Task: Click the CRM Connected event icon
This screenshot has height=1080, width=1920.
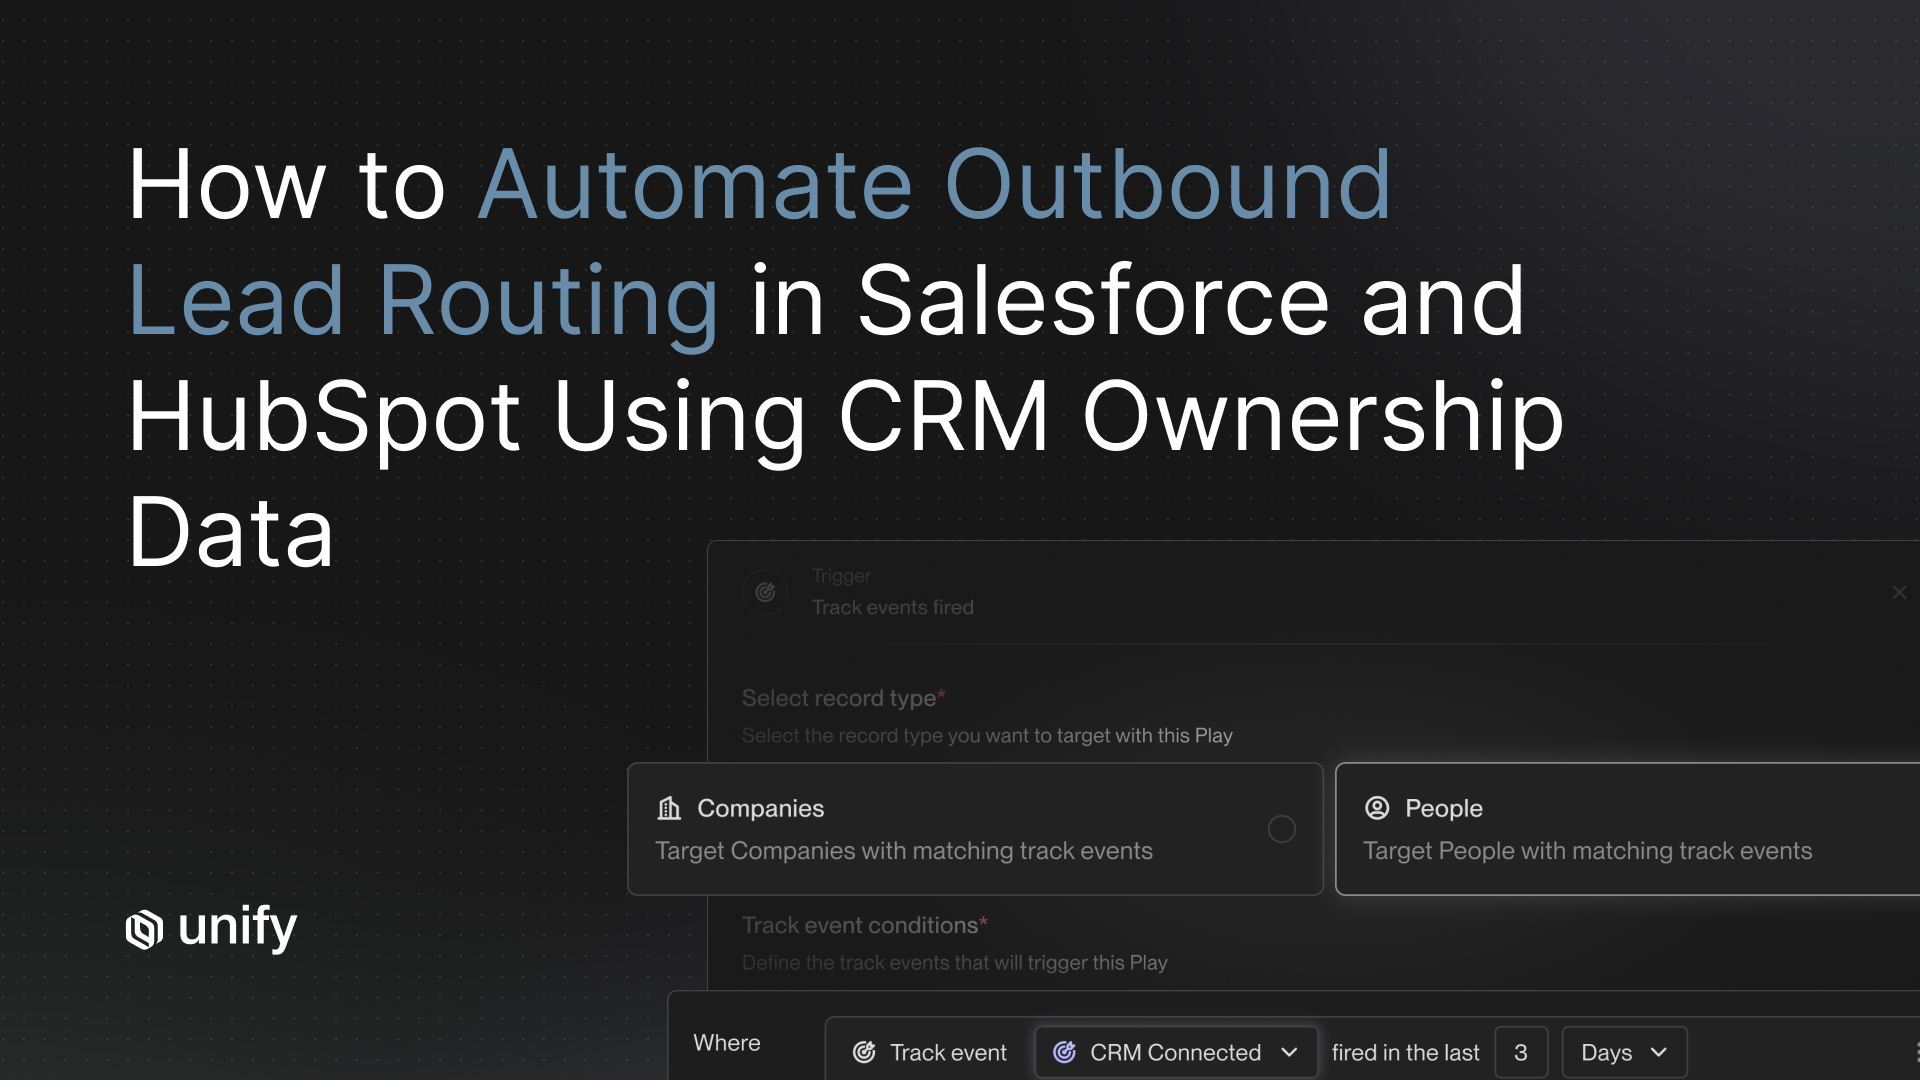Action: [1065, 1052]
